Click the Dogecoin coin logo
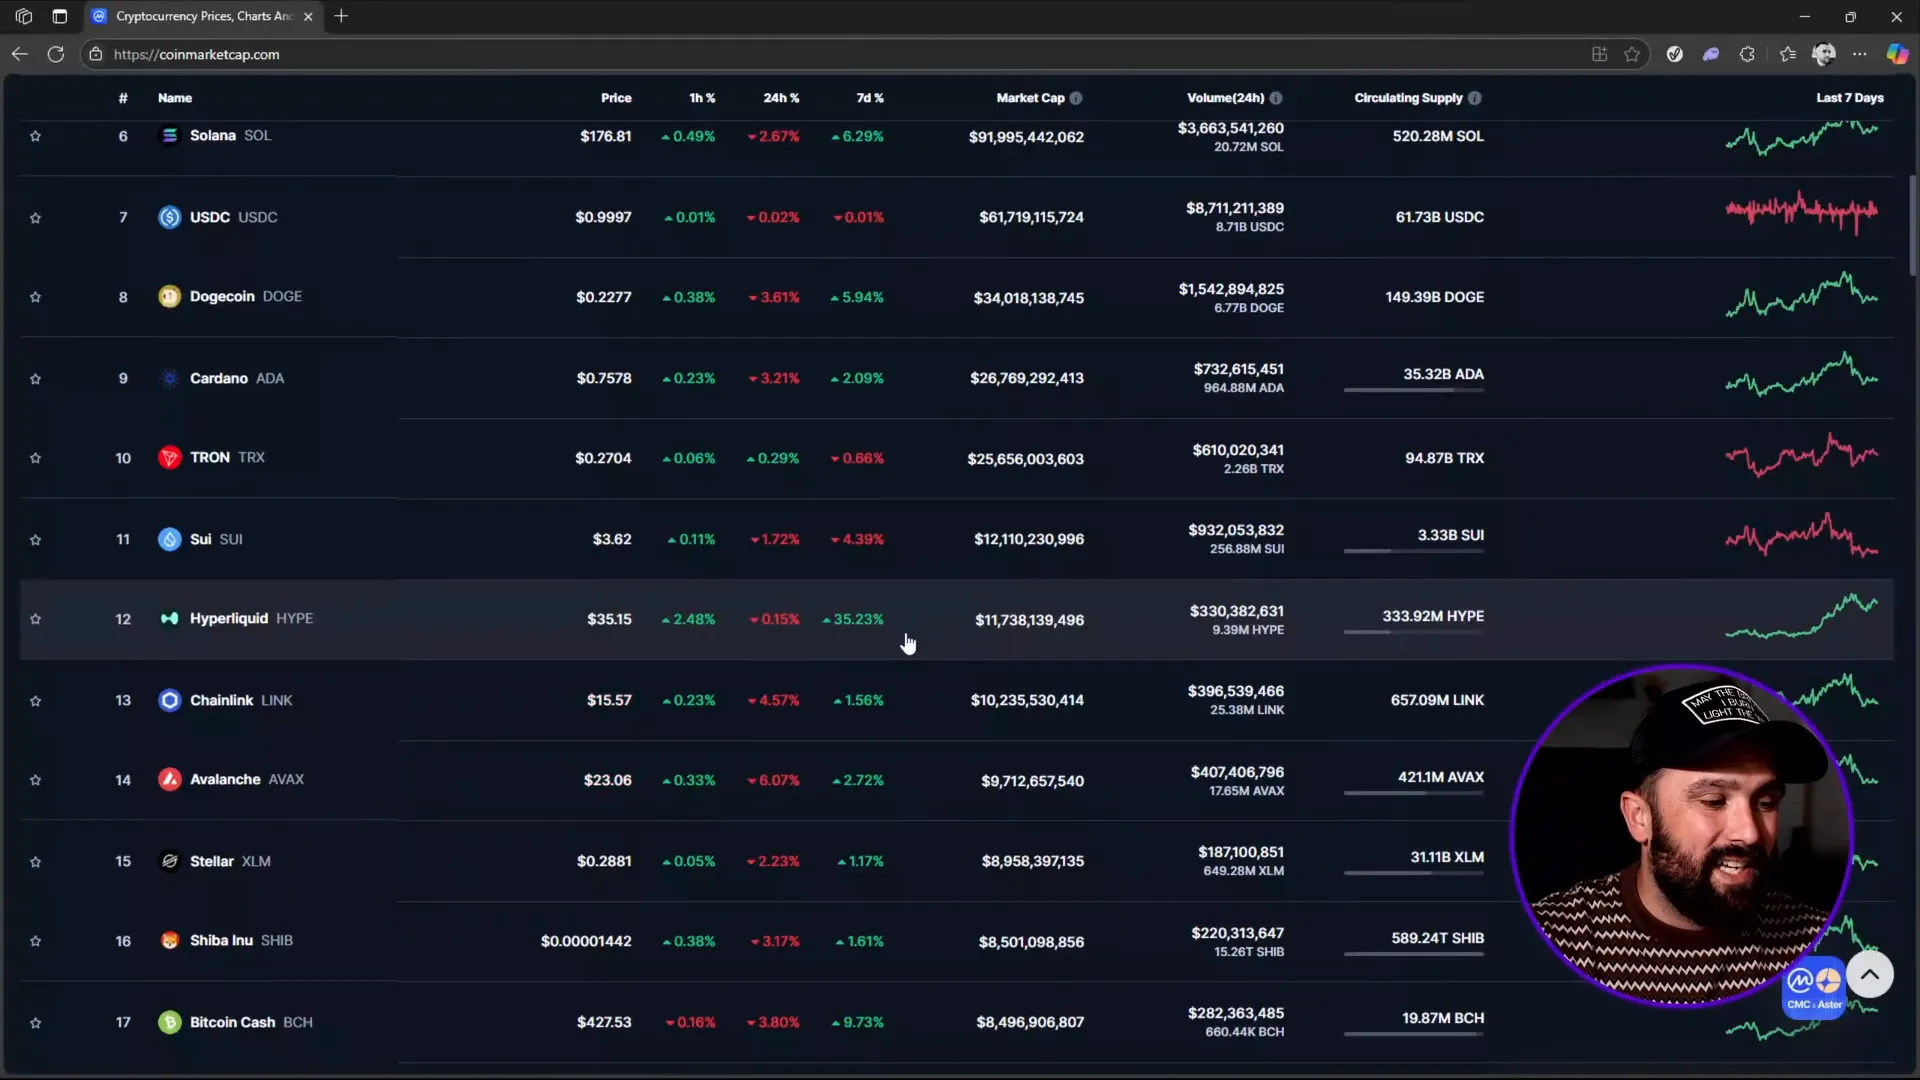Screen dimensions: 1920x1080 pos(170,296)
